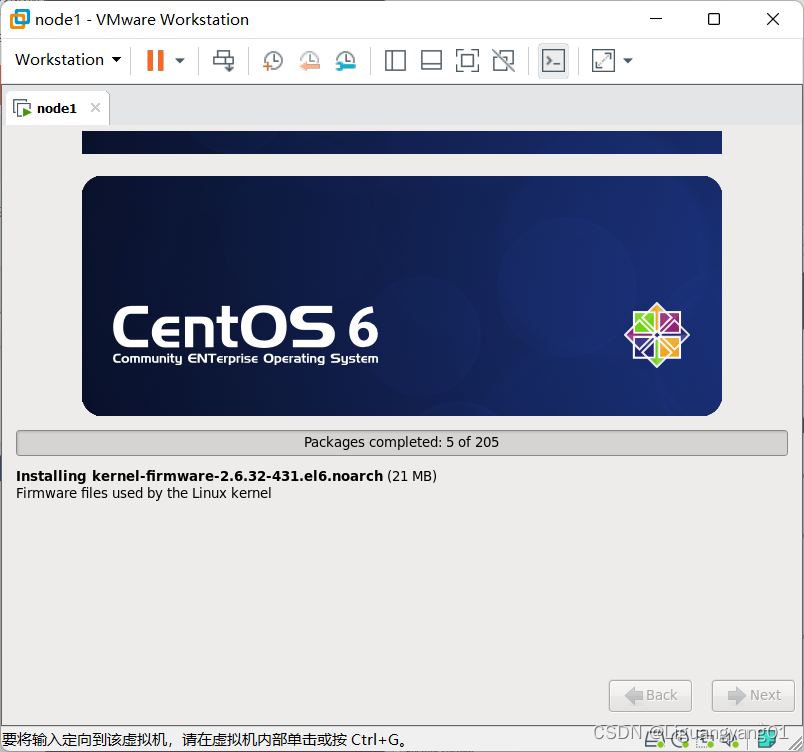Open the stretch display options dropdown
This screenshot has height=752, width=804.
tap(628, 60)
